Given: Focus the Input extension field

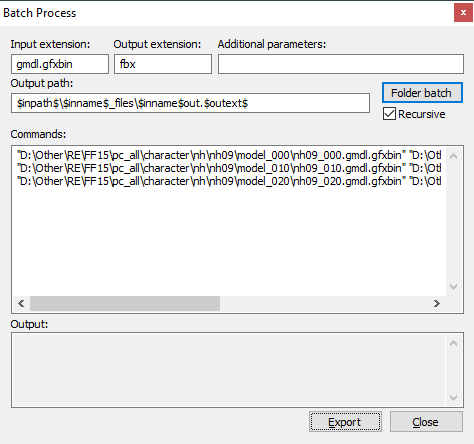Looking at the screenshot, I should [x=60, y=64].
